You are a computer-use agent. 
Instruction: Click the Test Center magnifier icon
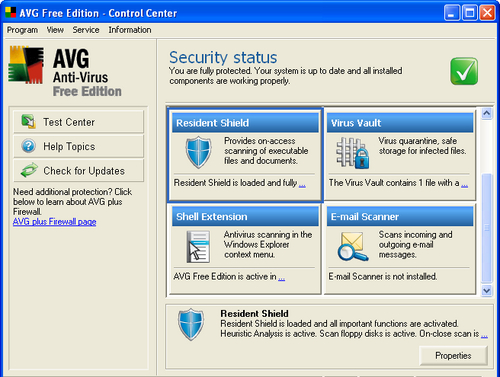(29, 122)
